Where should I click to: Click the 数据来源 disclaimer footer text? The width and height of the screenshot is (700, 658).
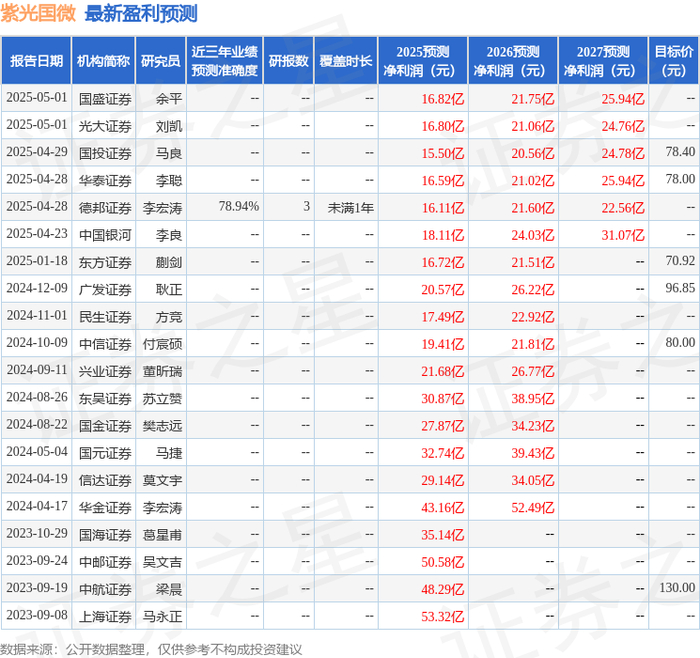(x=151, y=650)
